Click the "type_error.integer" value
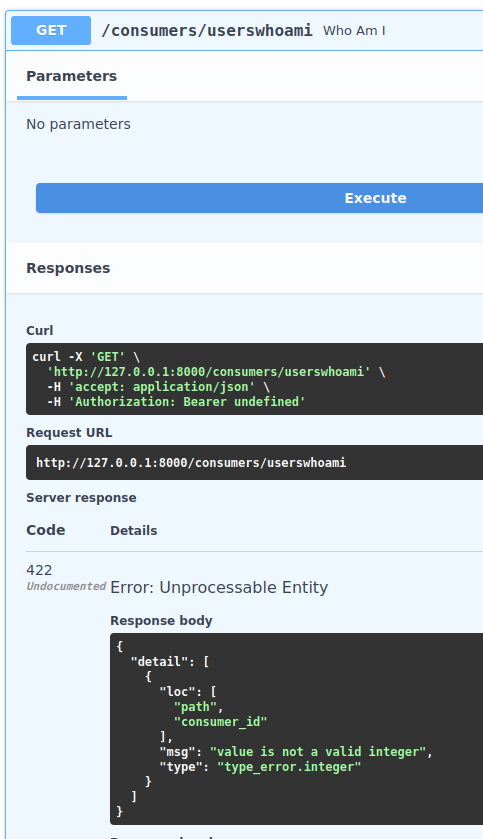Screen dimensions: 483x839 coord(289,767)
